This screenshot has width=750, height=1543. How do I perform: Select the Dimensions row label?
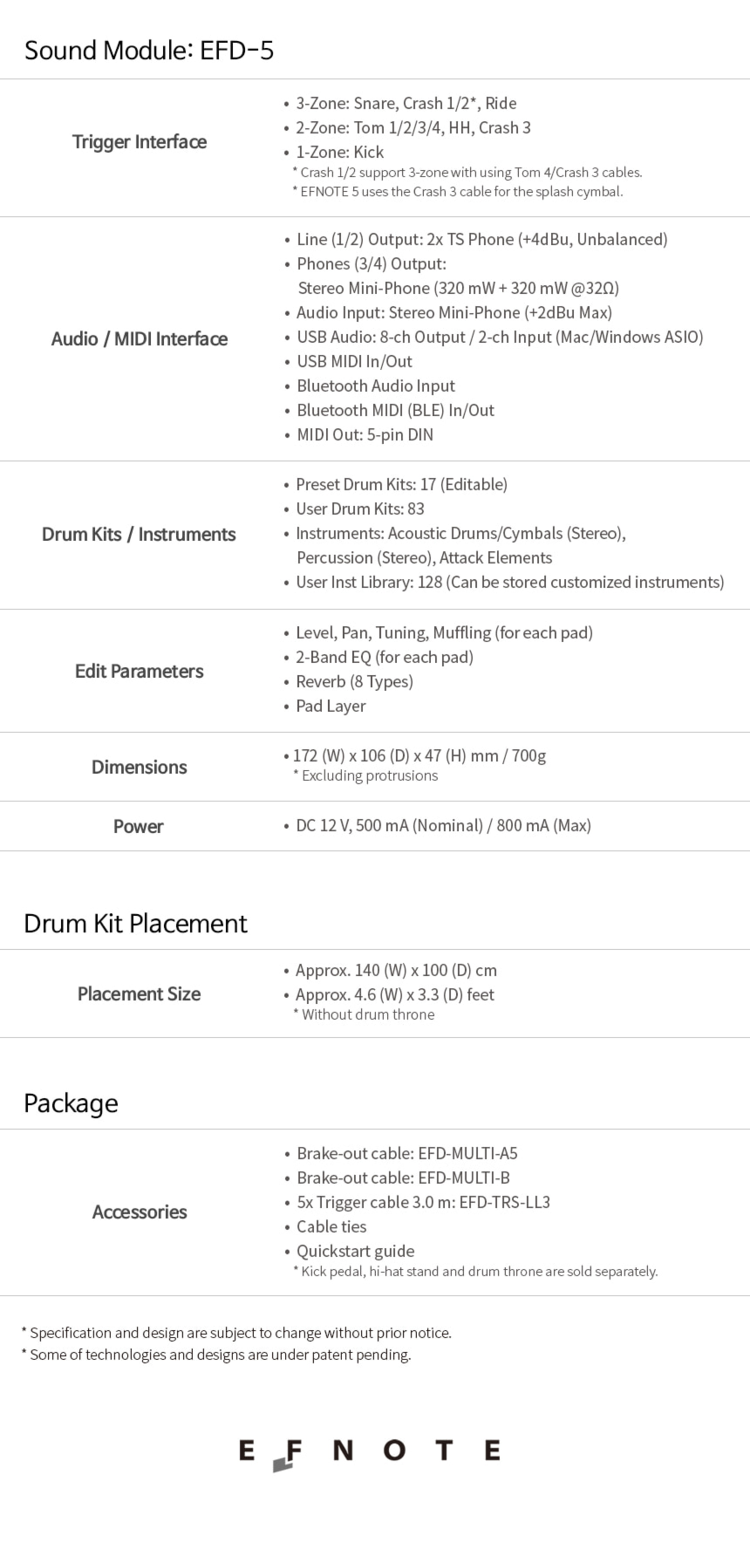(x=139, y=767)
